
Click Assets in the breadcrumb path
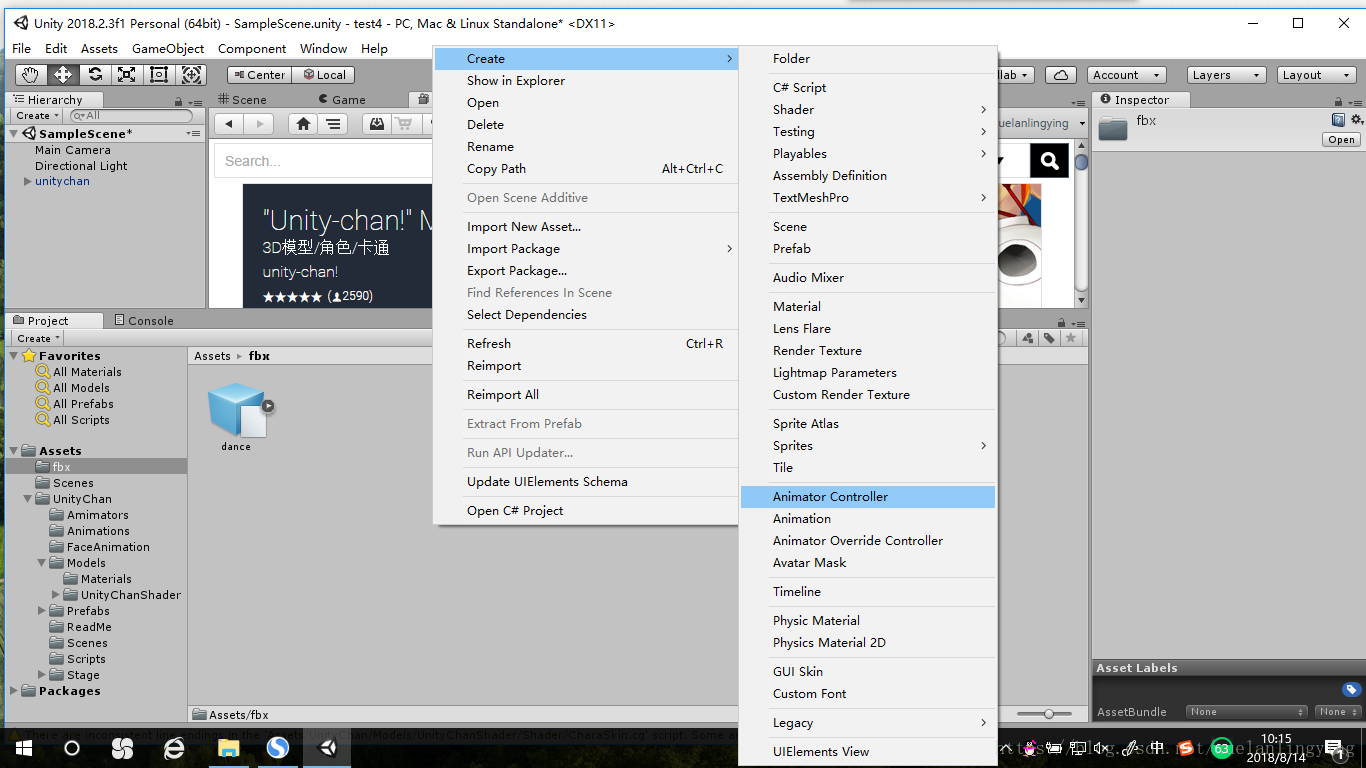click(x=212, y=355)
